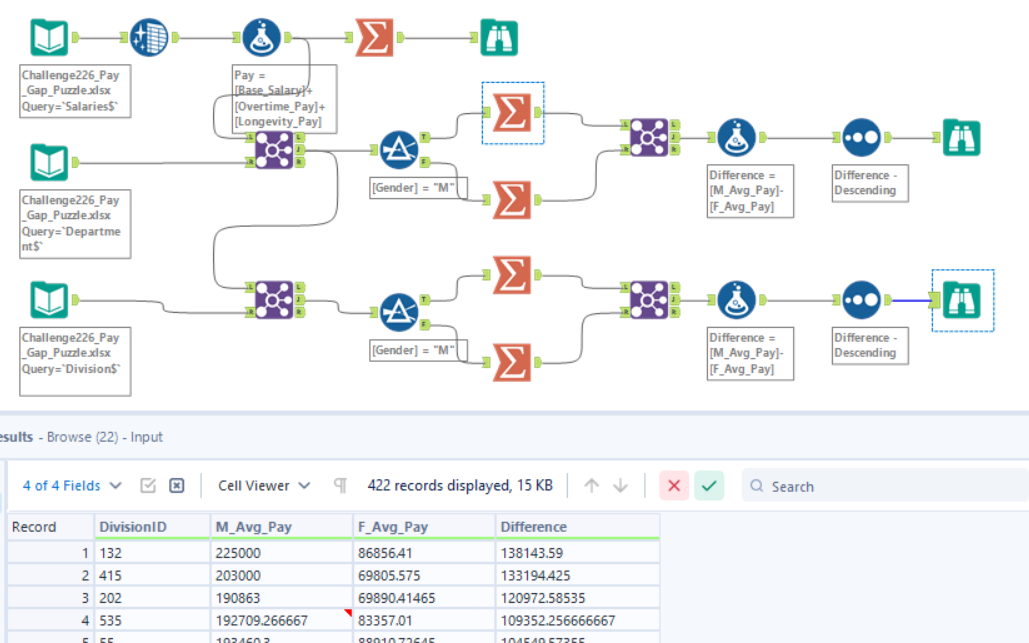The width and height of the screenshot is (1029, 643).
Task: Select the Department$ Input Data tool
Action: pos(49,162)
